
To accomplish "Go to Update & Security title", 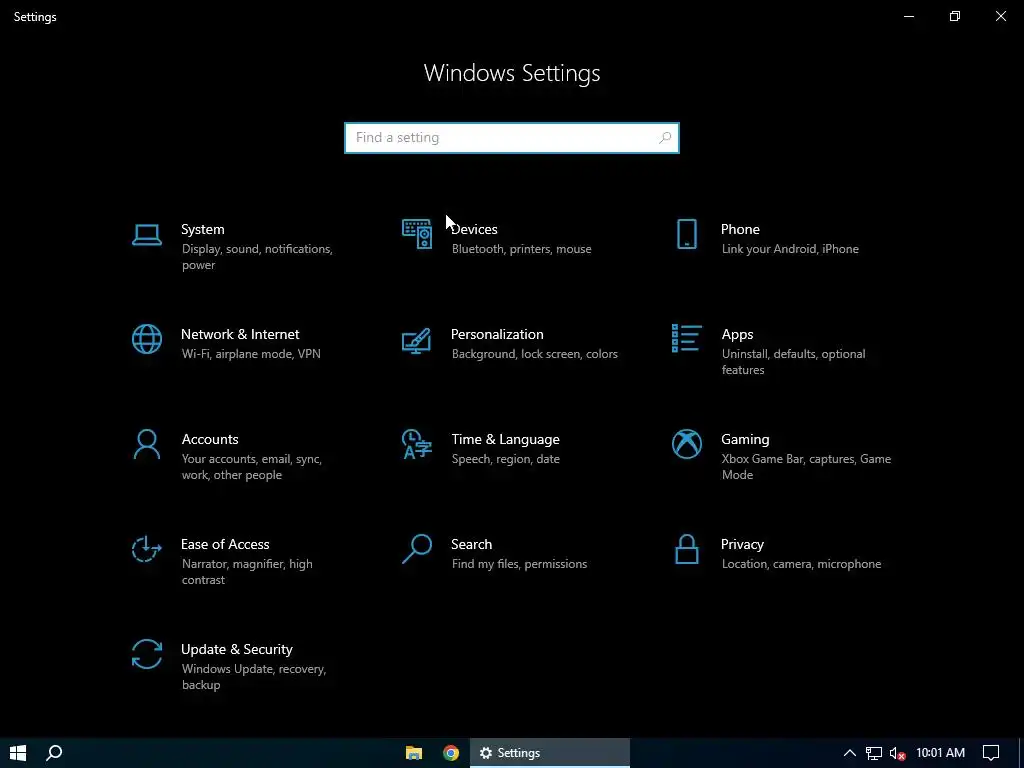I will pyautogui.click(x=236, y=650).
